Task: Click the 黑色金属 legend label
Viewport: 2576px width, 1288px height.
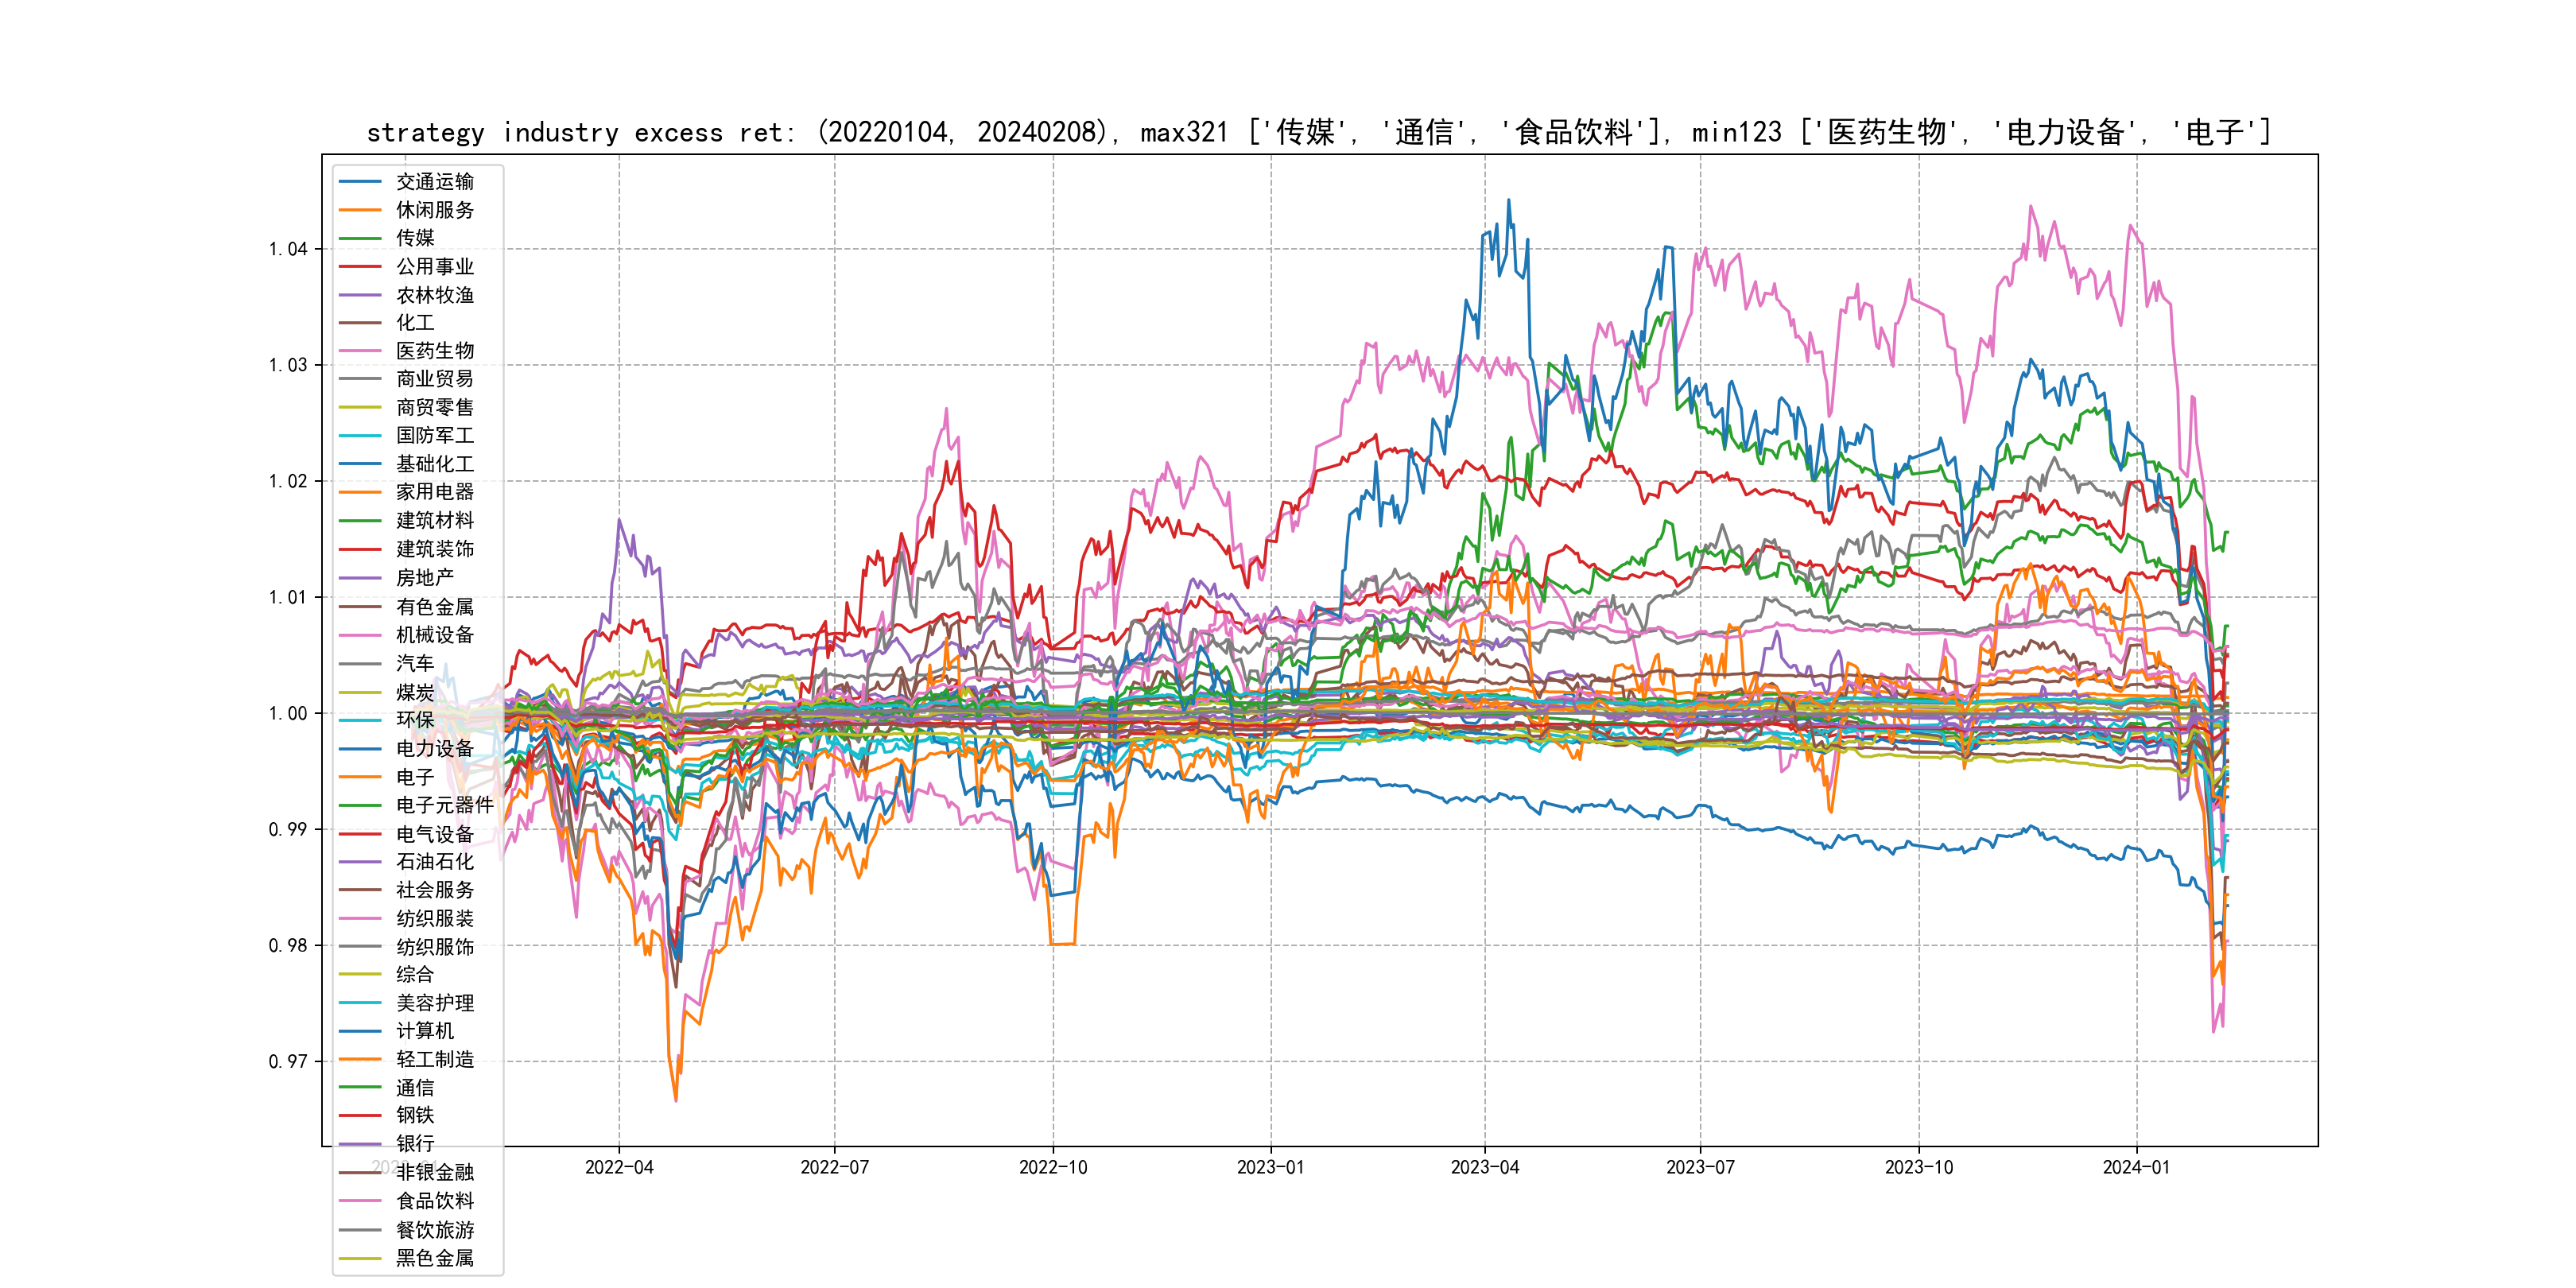Action: click(434, 1258)
